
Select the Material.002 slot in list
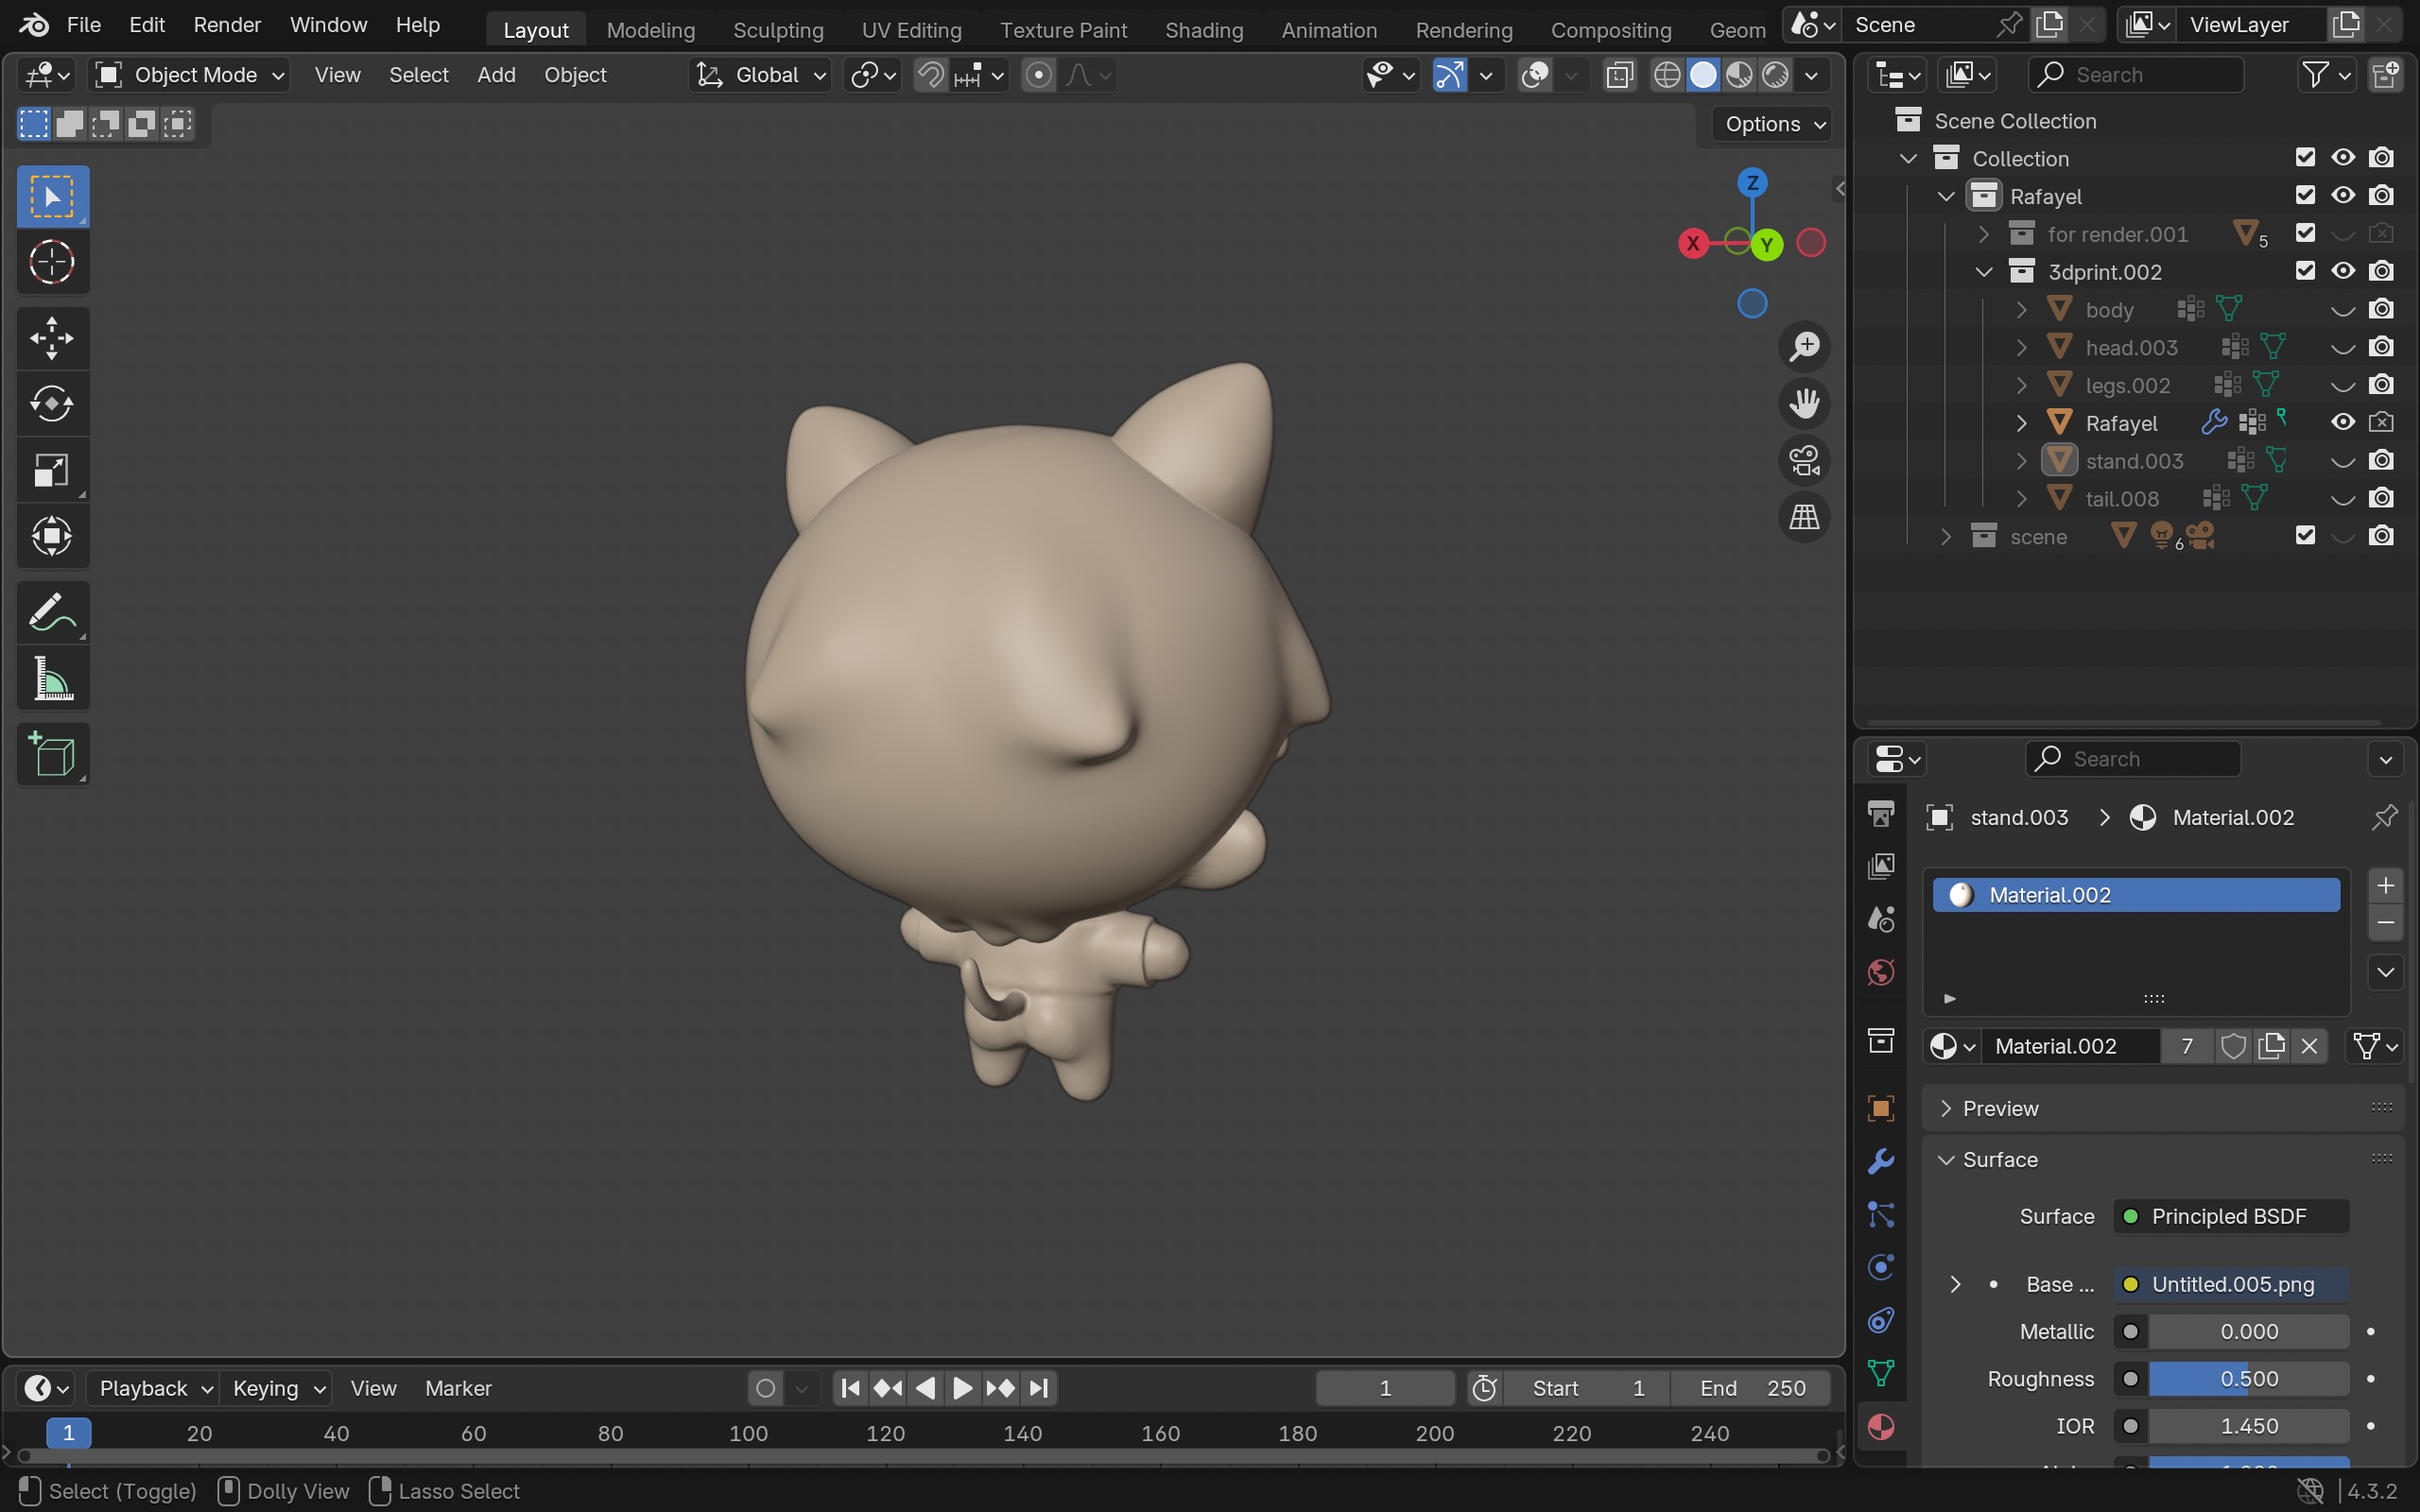tap(2136, 895)
